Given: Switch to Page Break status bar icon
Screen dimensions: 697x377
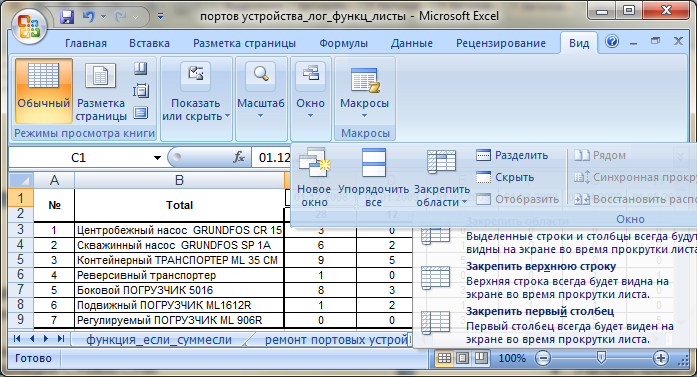Looking at the screenshot, I should [x=481, y=358].
